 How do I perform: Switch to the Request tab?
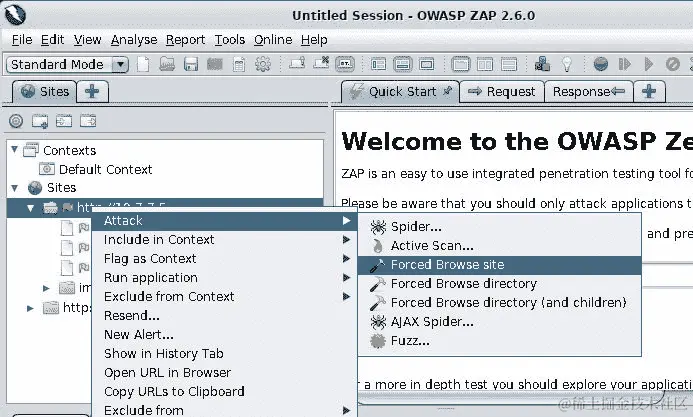point(502,91)
